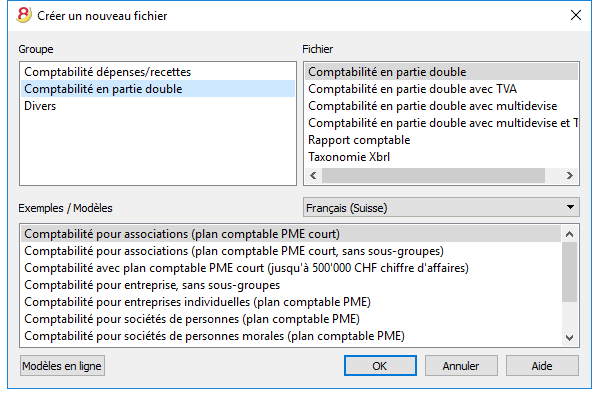Click the Modèles en ligne button
This screenshot has height=396, width=599.
click(62, 366)
